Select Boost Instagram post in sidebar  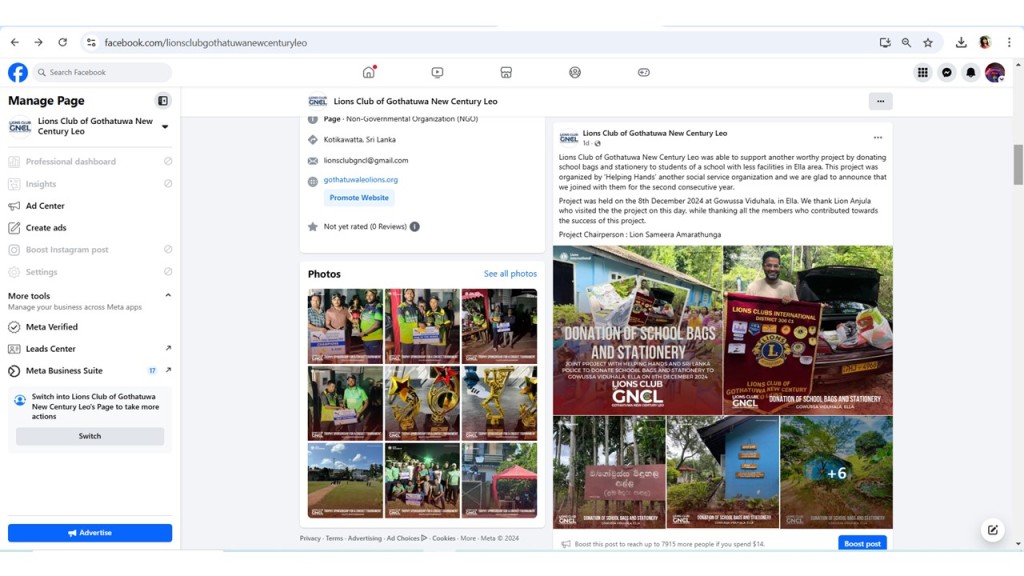90,249
